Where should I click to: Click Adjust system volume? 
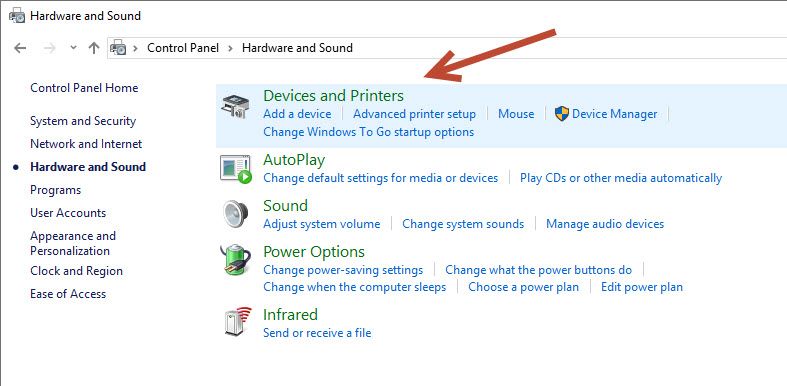coord(322,224)
